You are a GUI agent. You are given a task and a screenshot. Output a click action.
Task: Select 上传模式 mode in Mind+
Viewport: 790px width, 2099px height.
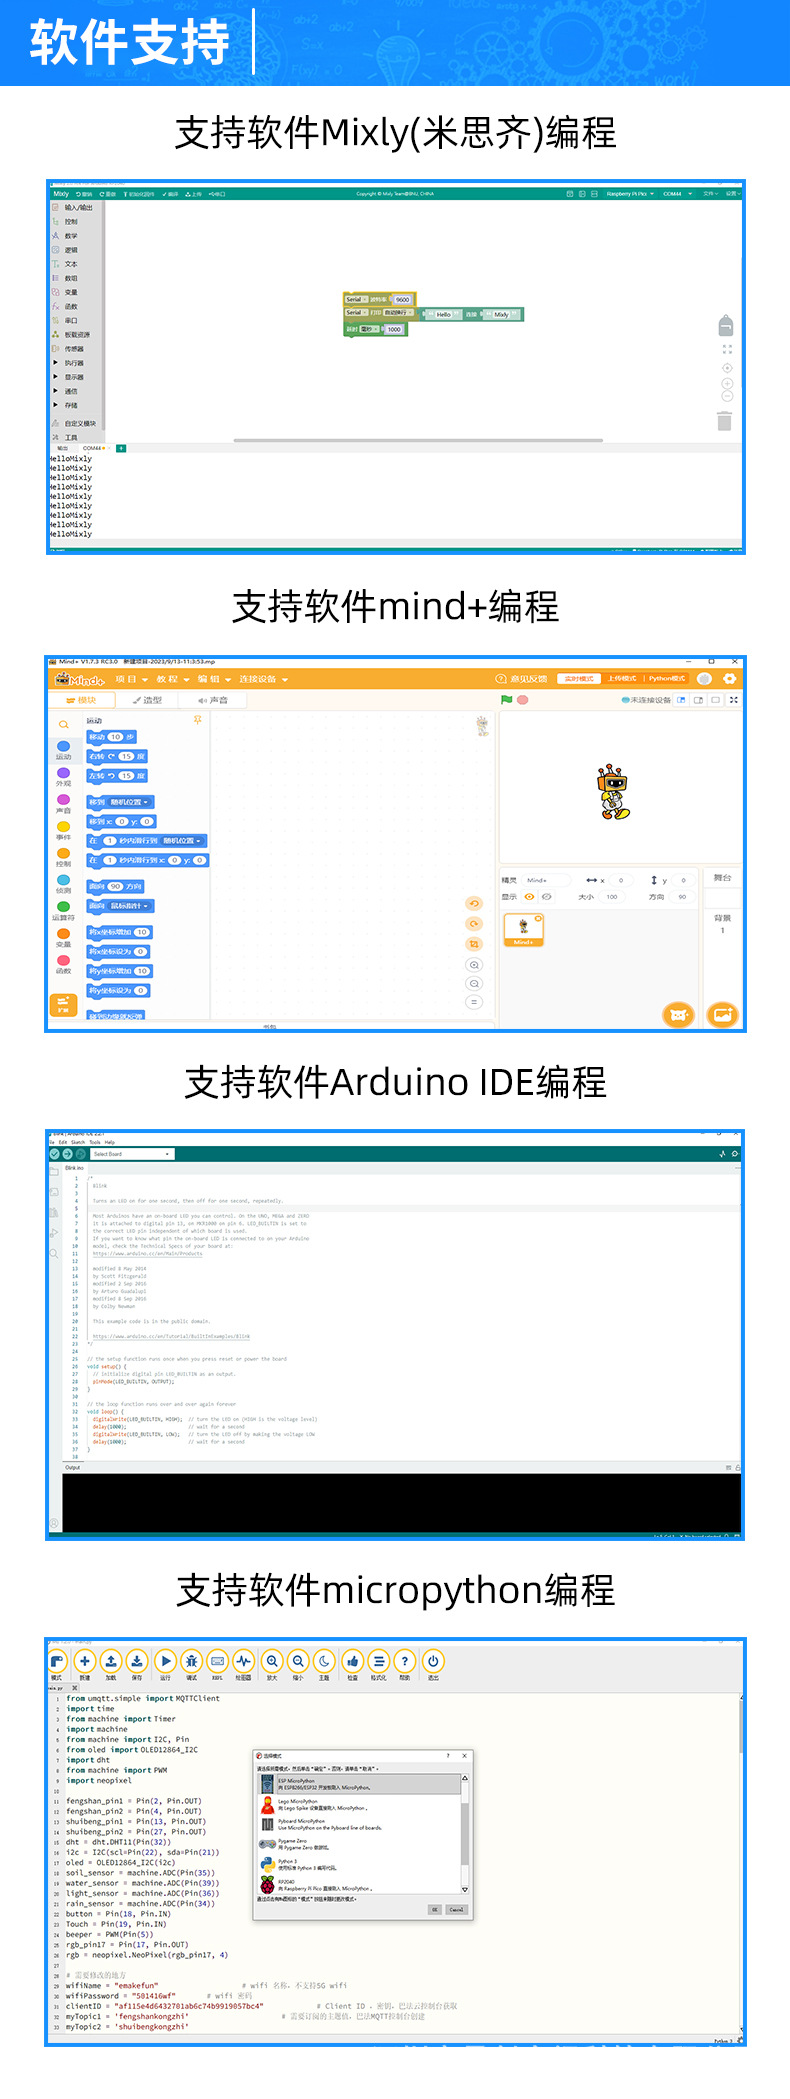(x=622, y=678)
